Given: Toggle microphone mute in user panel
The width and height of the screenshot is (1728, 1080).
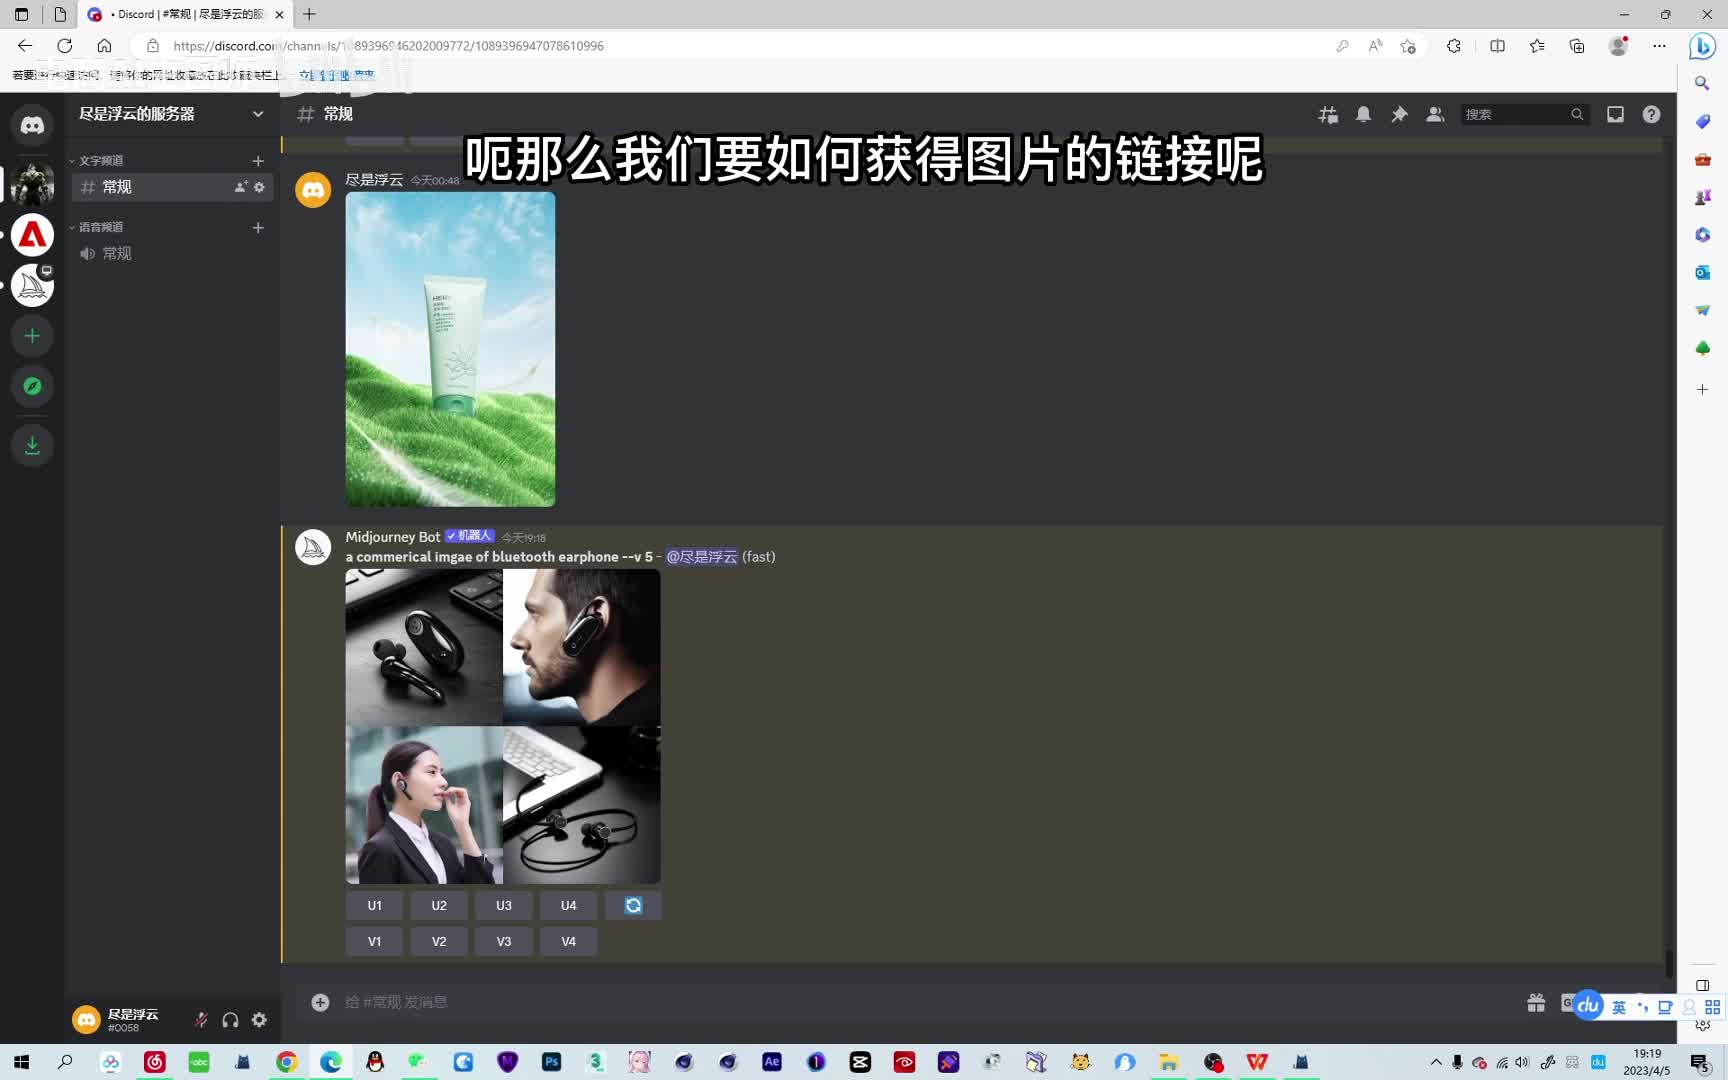Looking at the screenshot, I should [201, 1020].
